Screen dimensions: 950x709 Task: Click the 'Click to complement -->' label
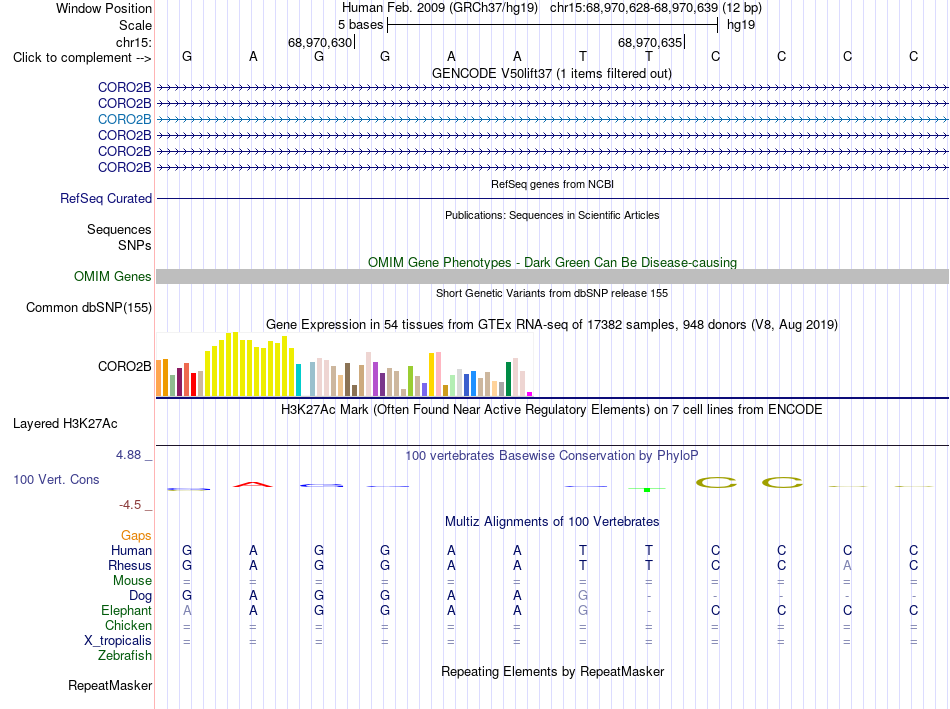(x=82, y=58)
